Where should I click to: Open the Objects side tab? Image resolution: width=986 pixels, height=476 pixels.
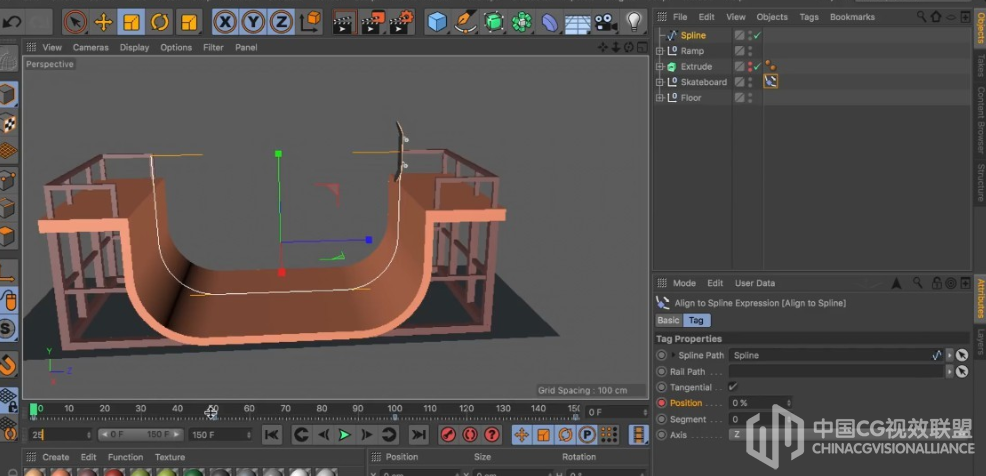click(980, 28)
